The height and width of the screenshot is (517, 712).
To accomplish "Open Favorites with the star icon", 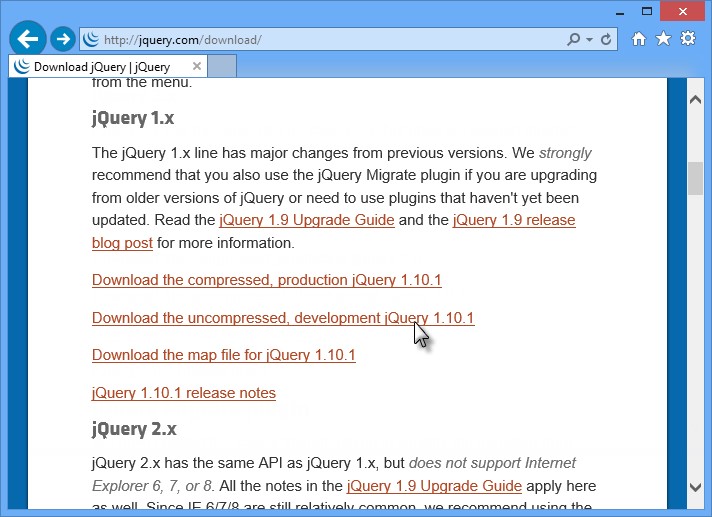I will point(663,39).
